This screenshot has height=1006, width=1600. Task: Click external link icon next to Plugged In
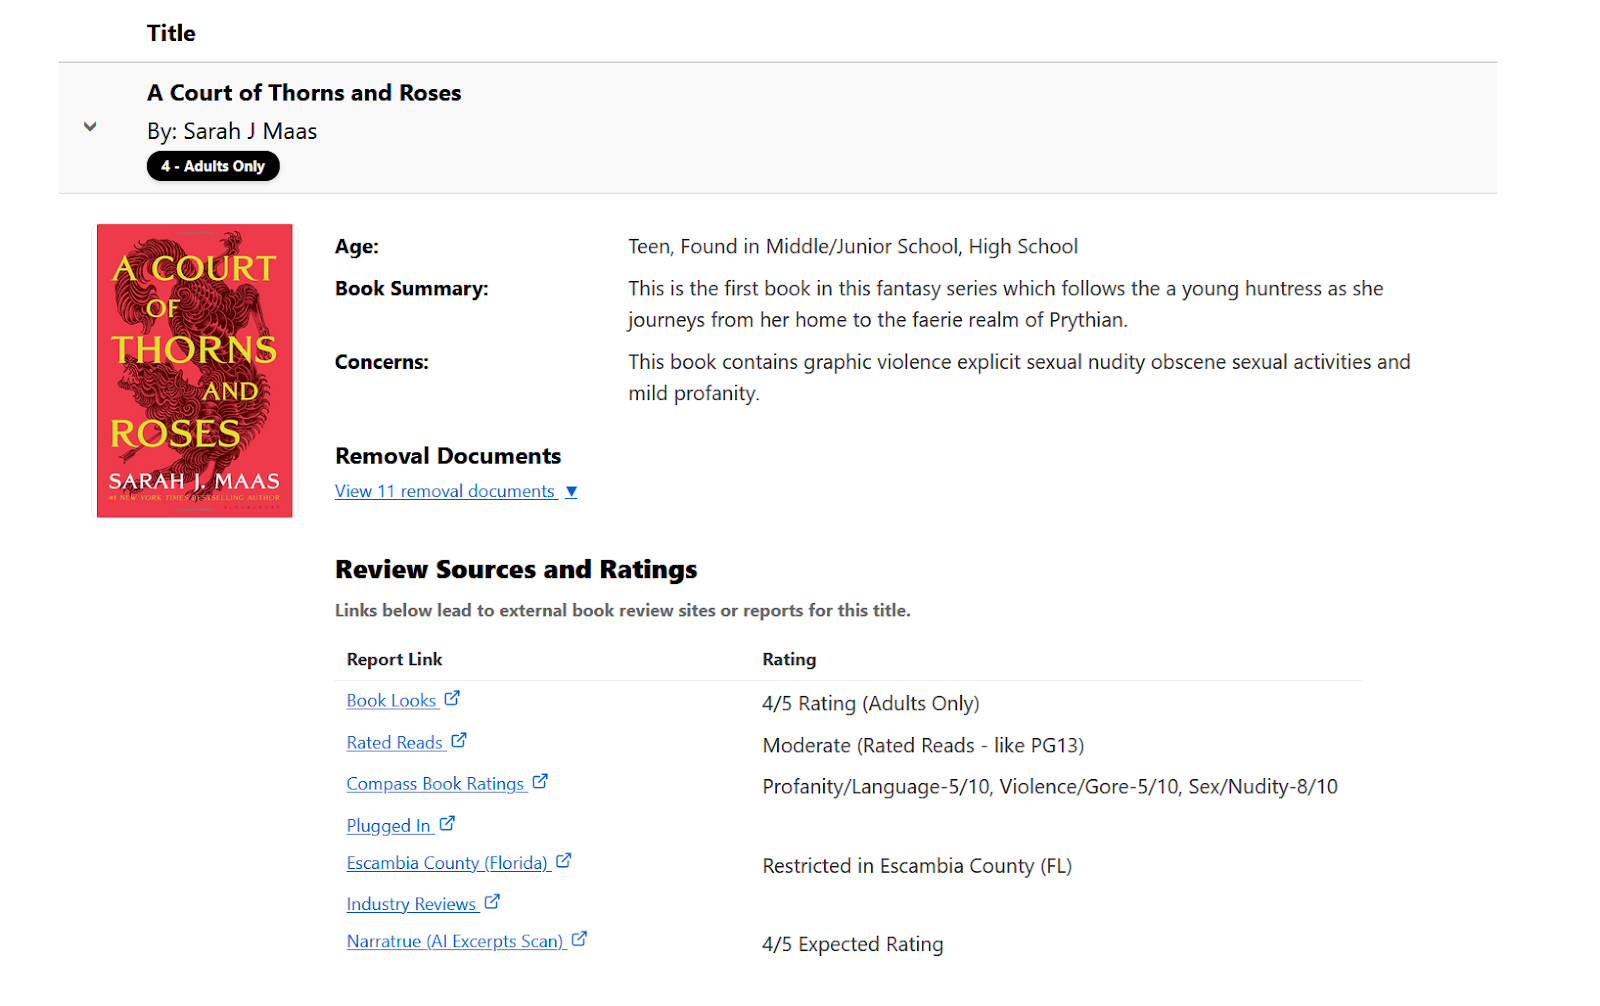pyautogui.click(x=447, y=824)
